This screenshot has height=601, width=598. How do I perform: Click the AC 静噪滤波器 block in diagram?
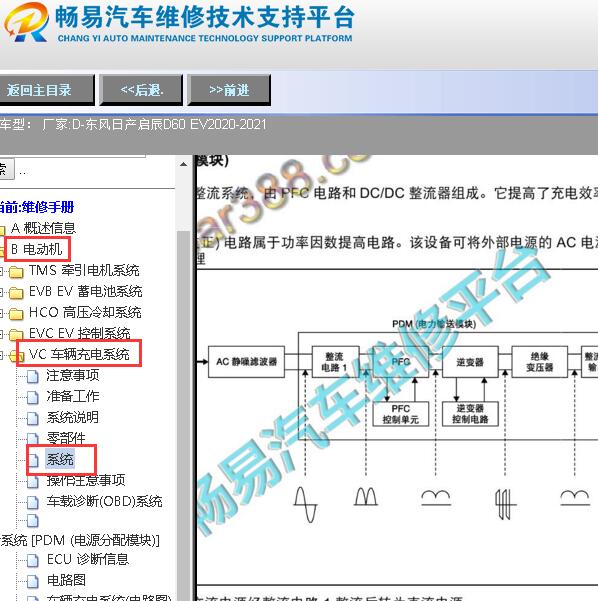point(246,362)
